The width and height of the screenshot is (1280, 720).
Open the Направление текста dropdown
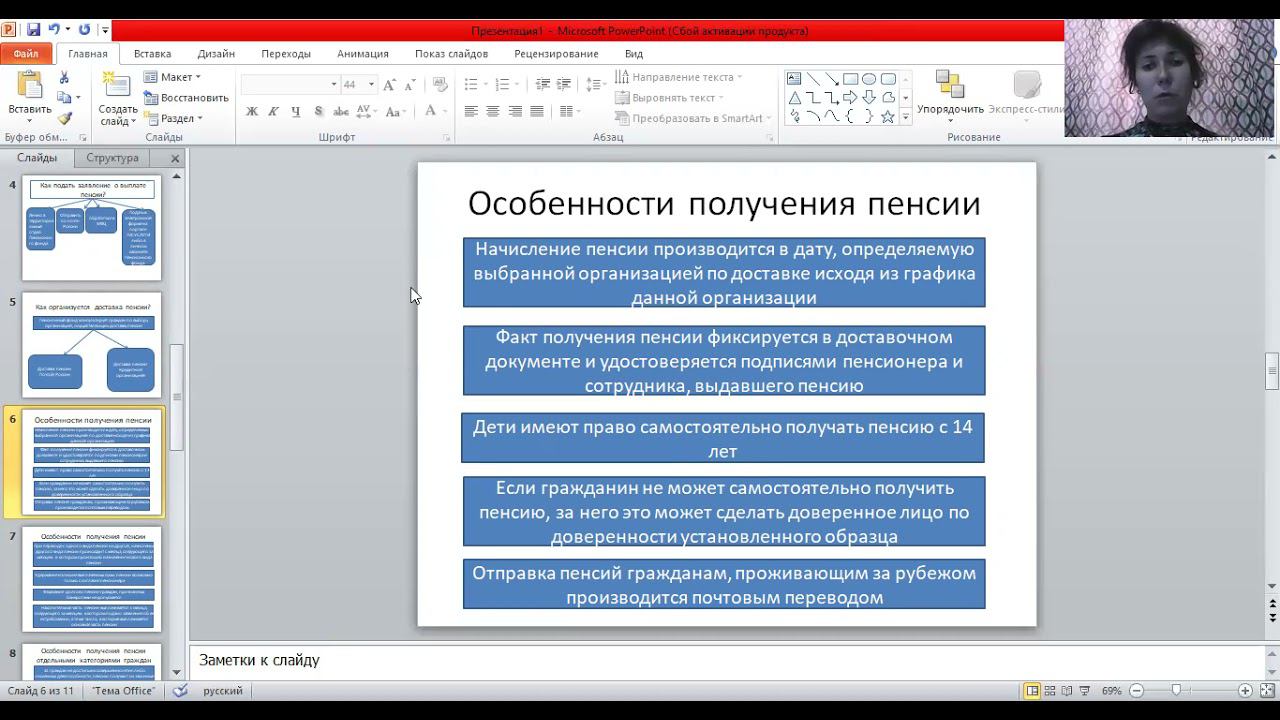point(678,77)
